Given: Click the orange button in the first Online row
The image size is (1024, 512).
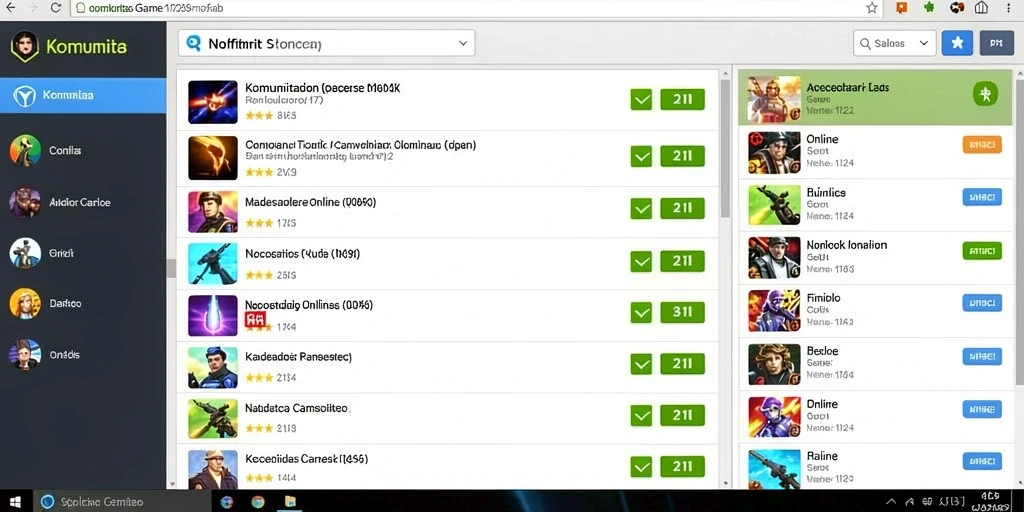Looking at the screenshot, I should (x=982, y=144).
